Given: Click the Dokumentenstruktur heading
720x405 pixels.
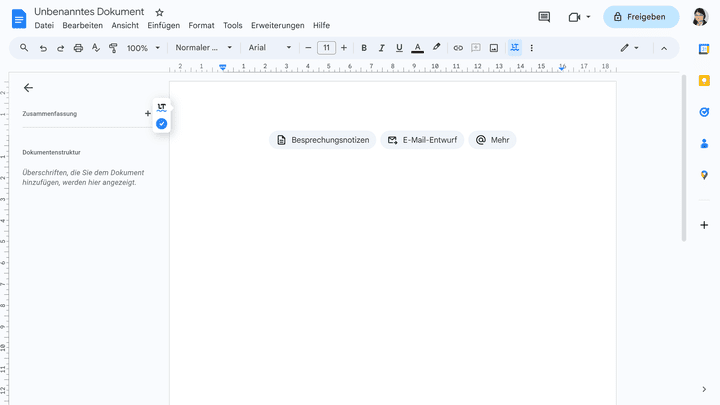Looking at the screenshot, I should coord(51,152).
